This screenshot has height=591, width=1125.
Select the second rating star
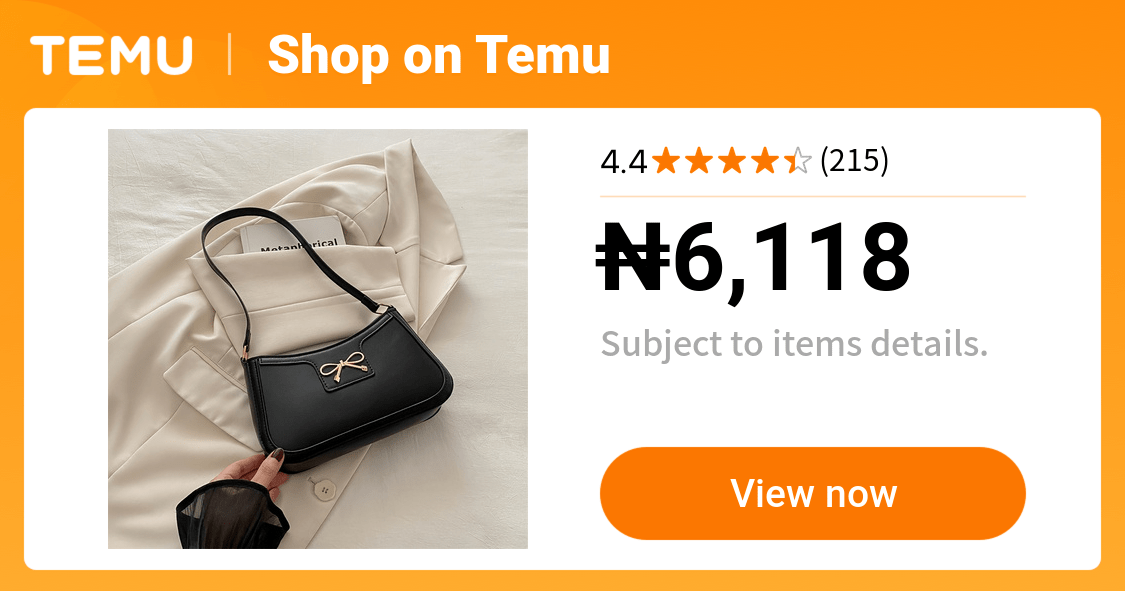[699, 161]
